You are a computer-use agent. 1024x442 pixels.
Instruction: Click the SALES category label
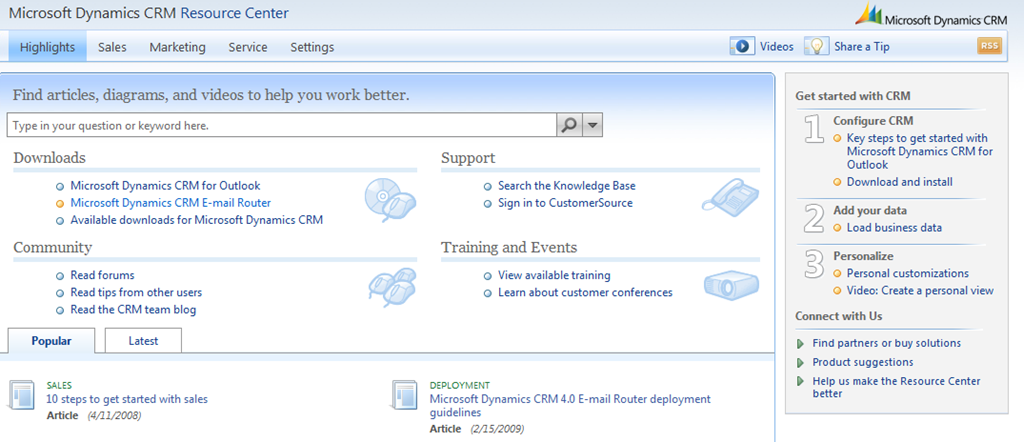[x=59, y=385]
